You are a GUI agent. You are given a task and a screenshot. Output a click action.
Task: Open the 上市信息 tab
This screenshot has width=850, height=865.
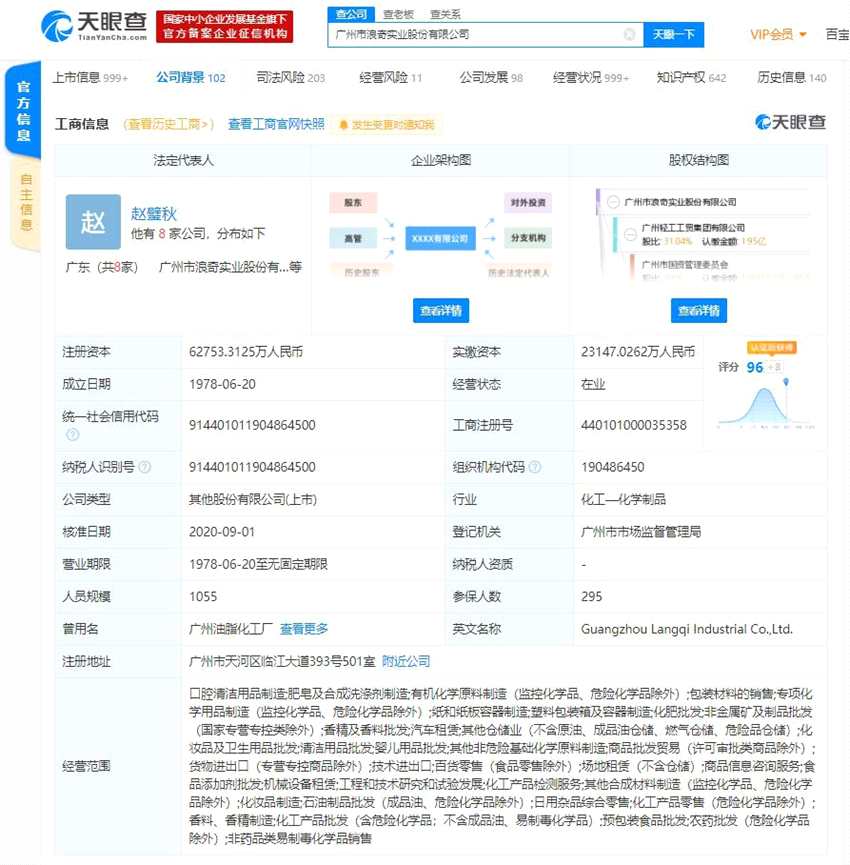tap(90, 78)
